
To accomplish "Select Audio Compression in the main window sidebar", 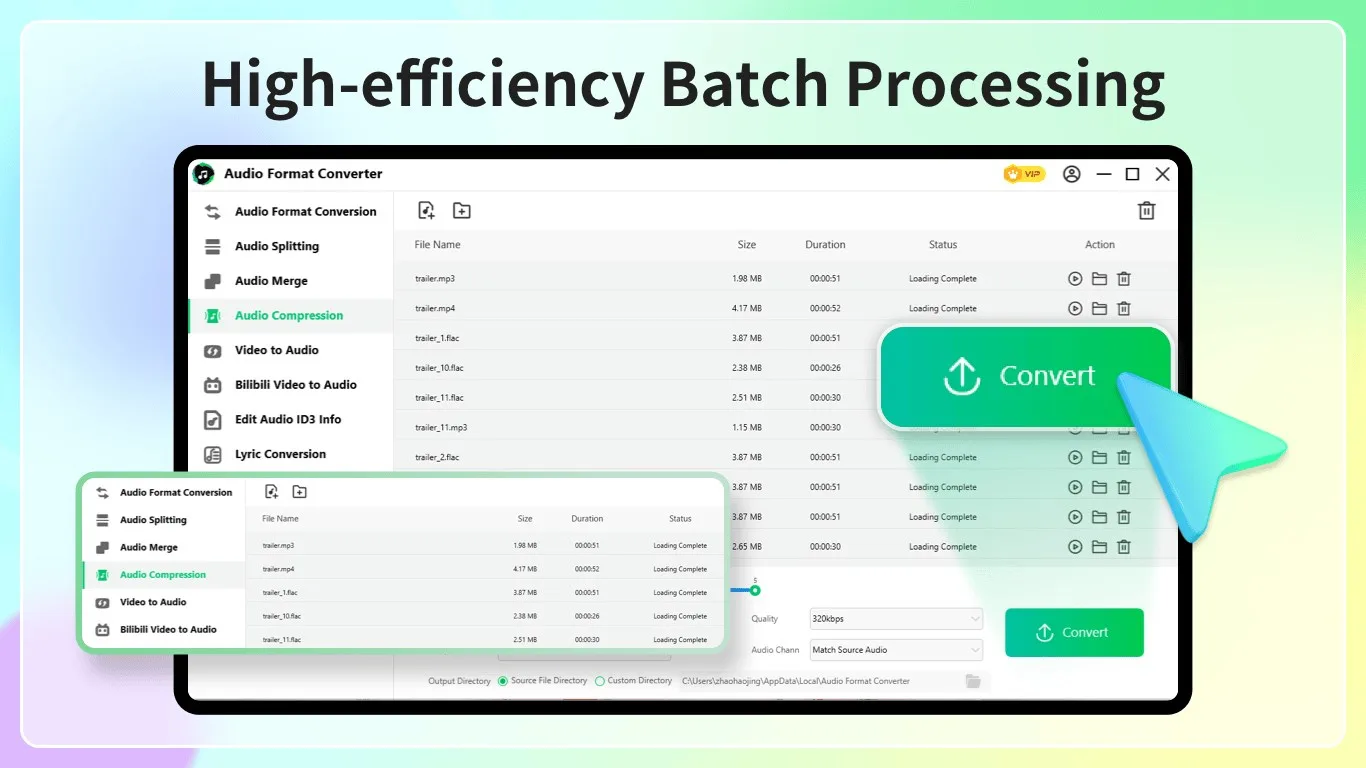I will pos(291,316).
